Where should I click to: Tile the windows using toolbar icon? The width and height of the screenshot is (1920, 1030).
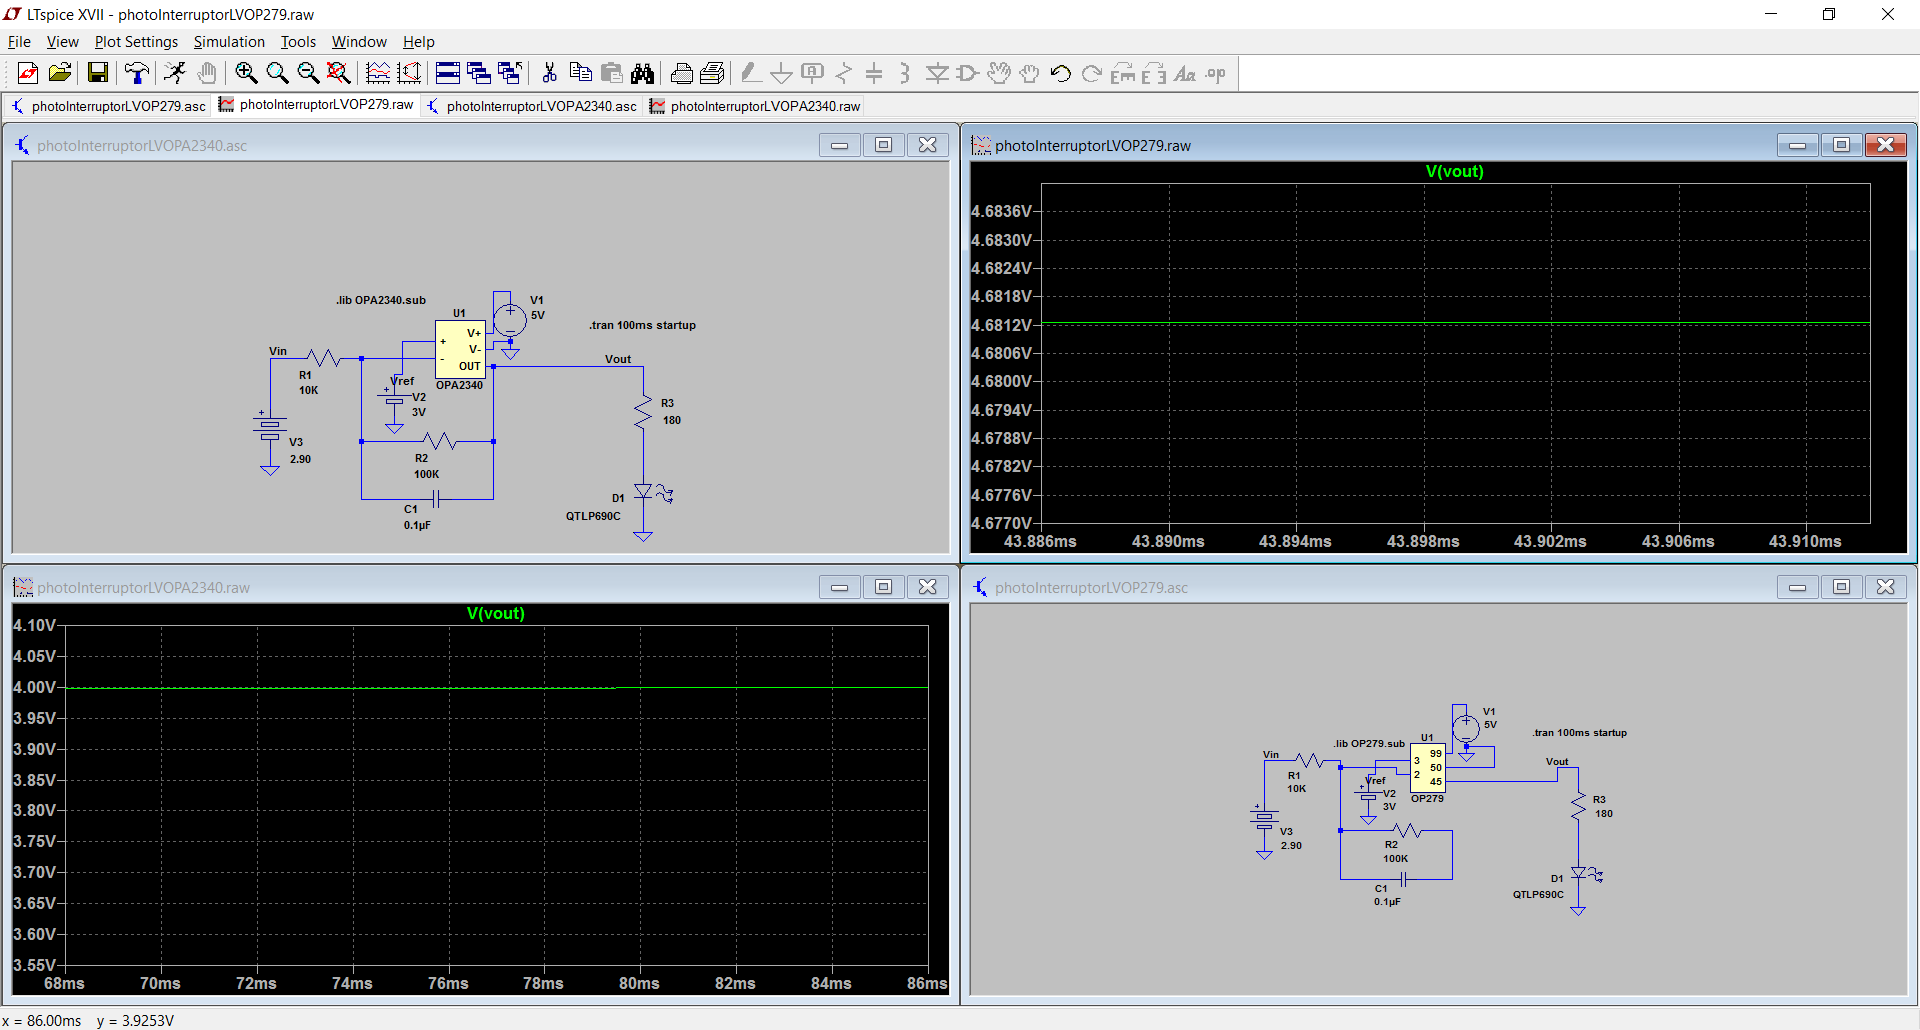click(x=448, y=73)
